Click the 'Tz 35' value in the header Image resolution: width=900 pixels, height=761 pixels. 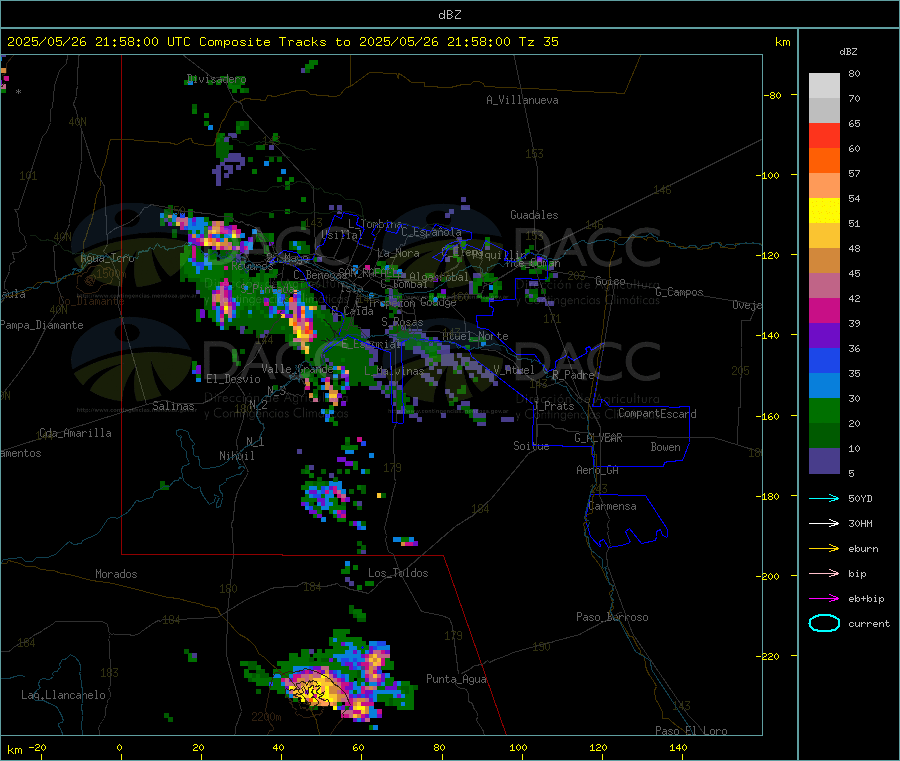click(538, 42)
